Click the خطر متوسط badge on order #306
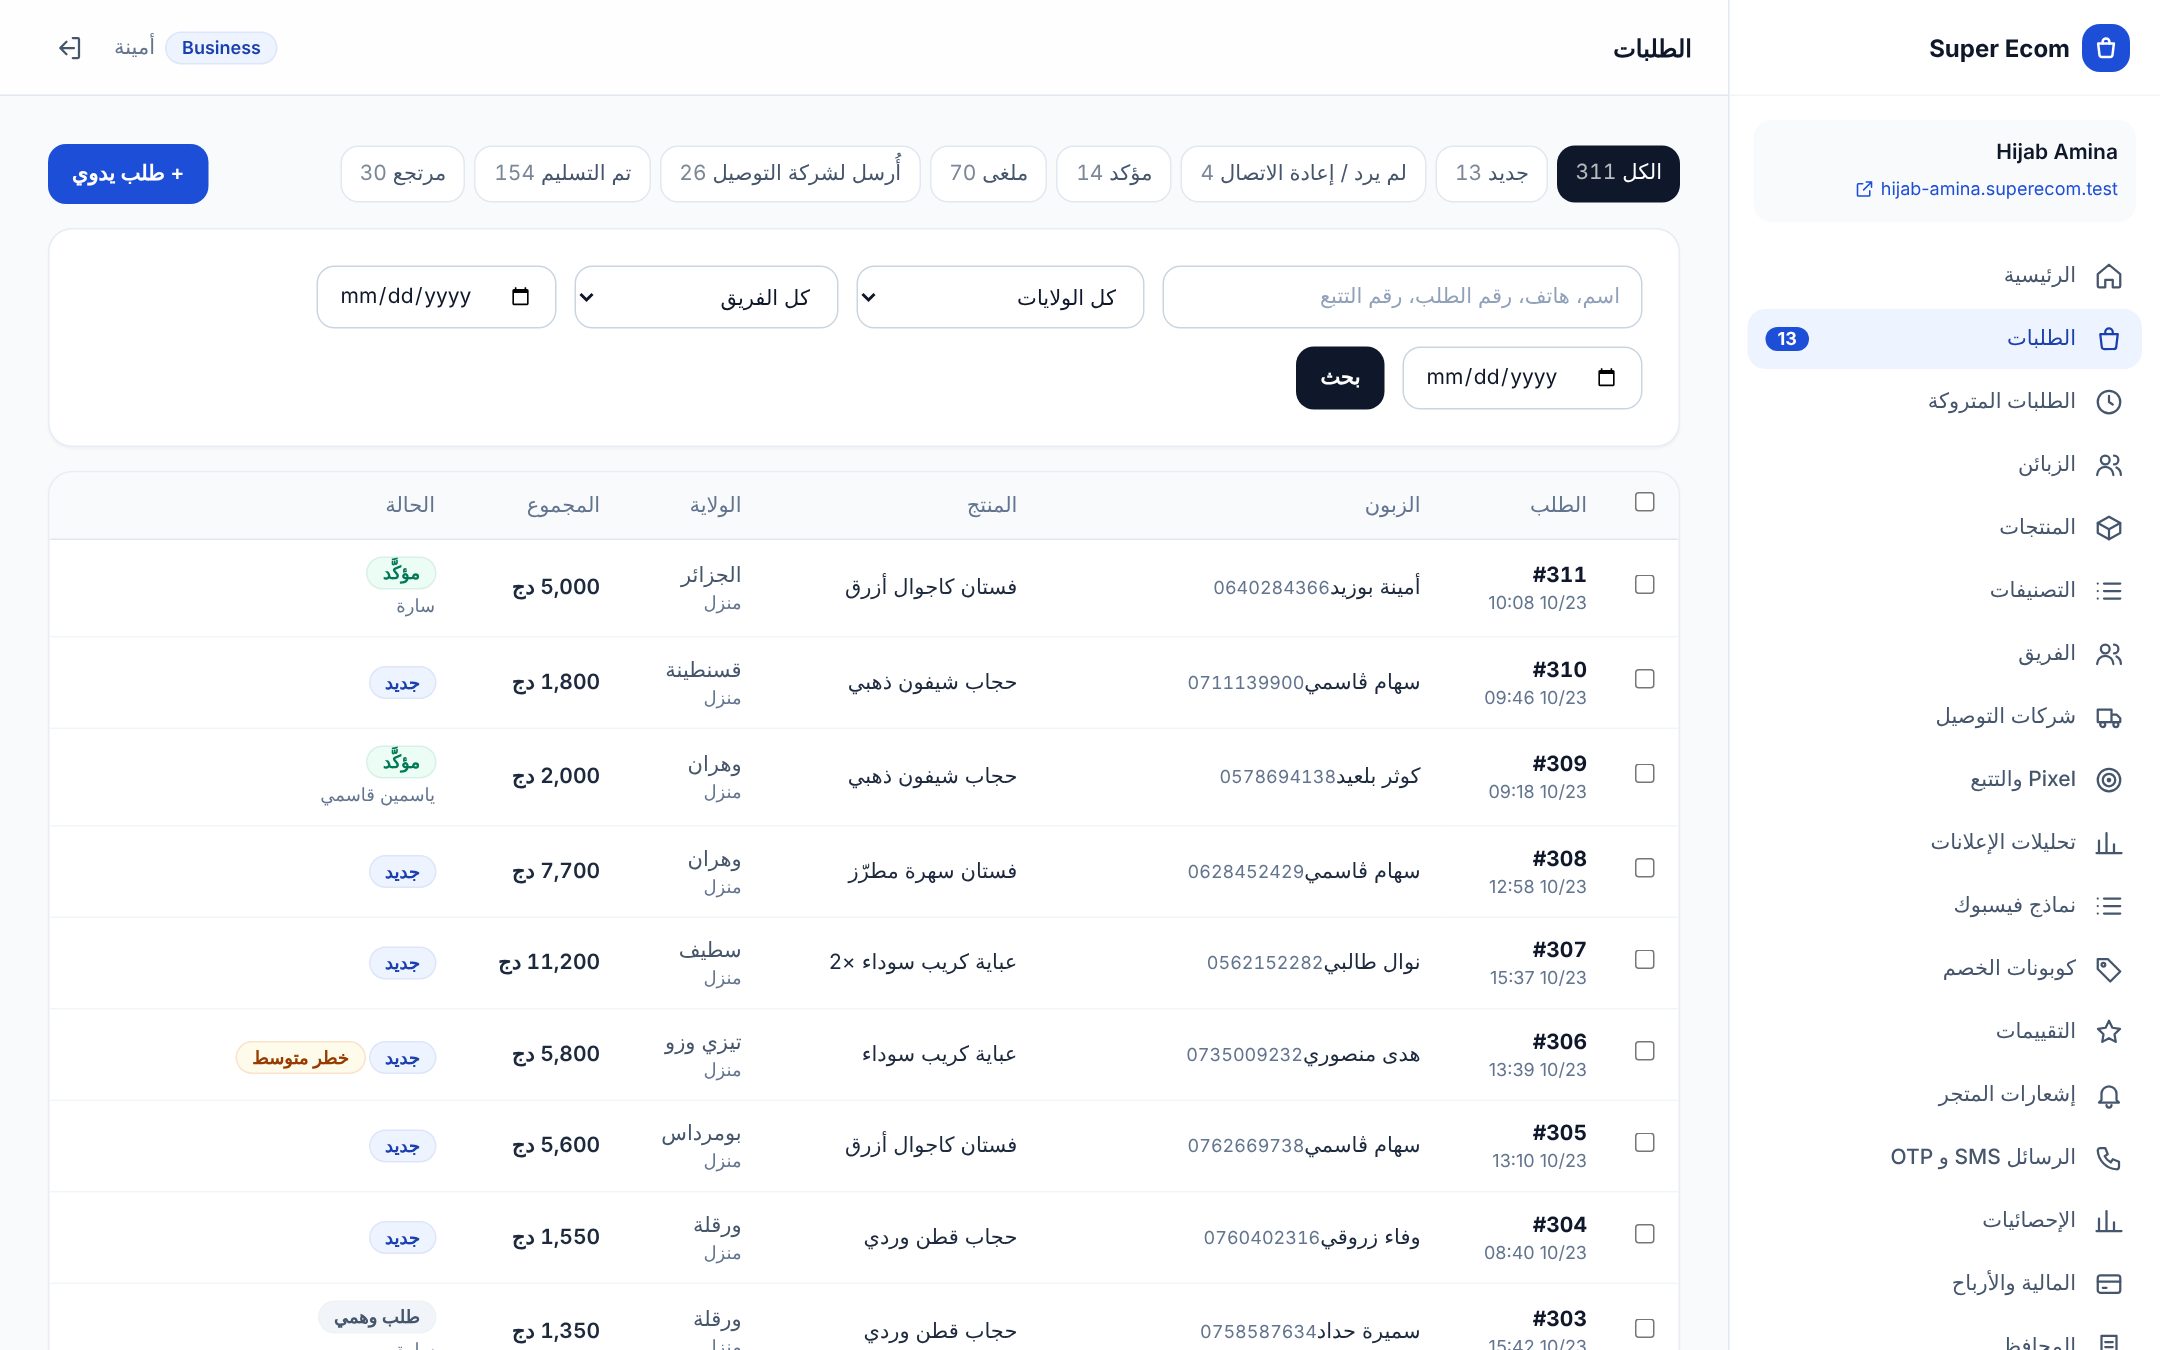This screenshot has width=2160, height=1350. click(x=300, y=1058)
